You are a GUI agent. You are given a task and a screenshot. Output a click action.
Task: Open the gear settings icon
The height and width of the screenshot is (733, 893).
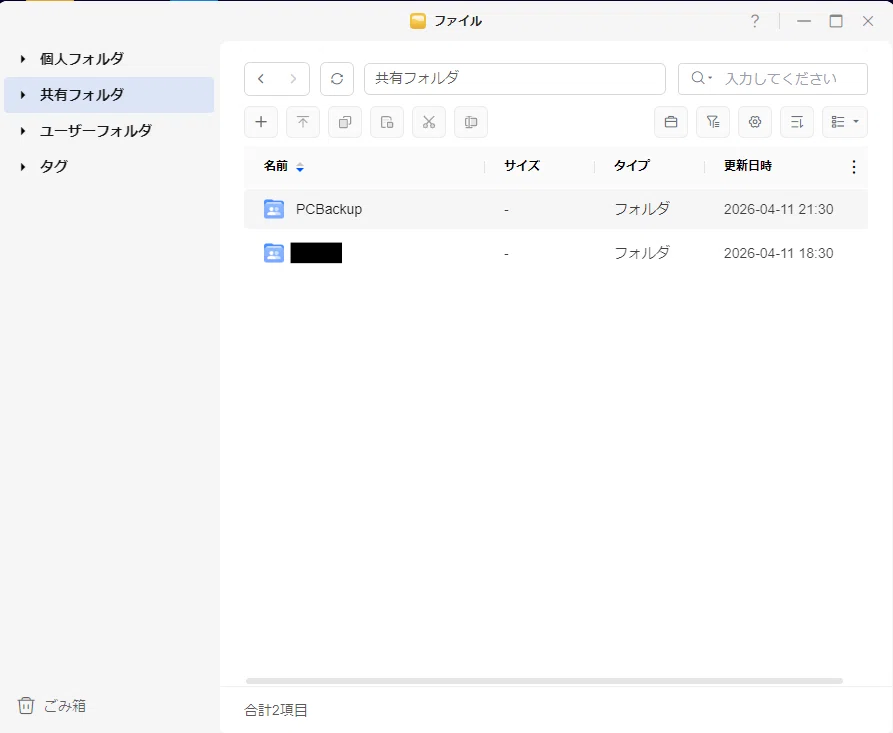tap(755, 122)
